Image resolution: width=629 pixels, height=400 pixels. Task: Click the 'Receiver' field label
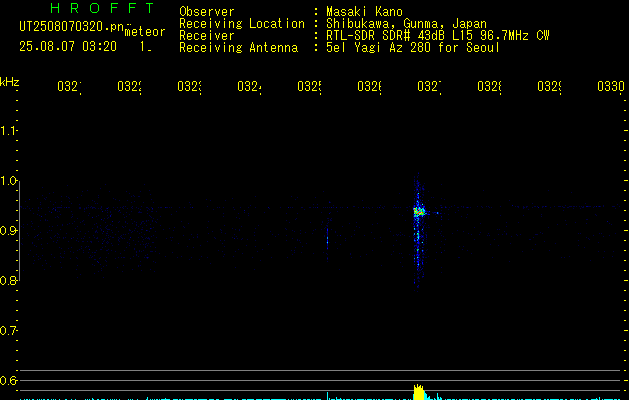pos(207,36)
